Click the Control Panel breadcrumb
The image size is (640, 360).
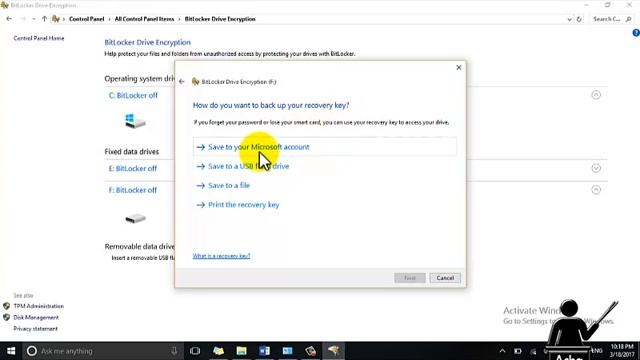[87, 19]
